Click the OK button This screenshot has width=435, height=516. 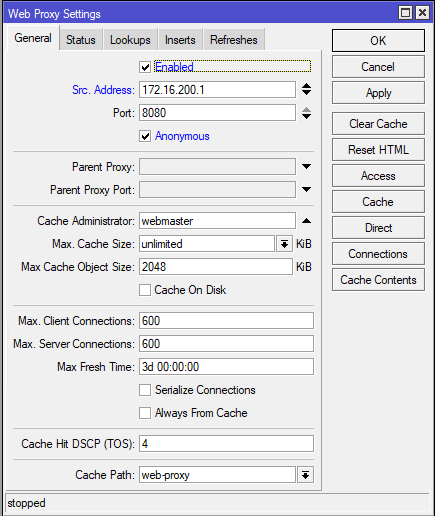point(378,40)
